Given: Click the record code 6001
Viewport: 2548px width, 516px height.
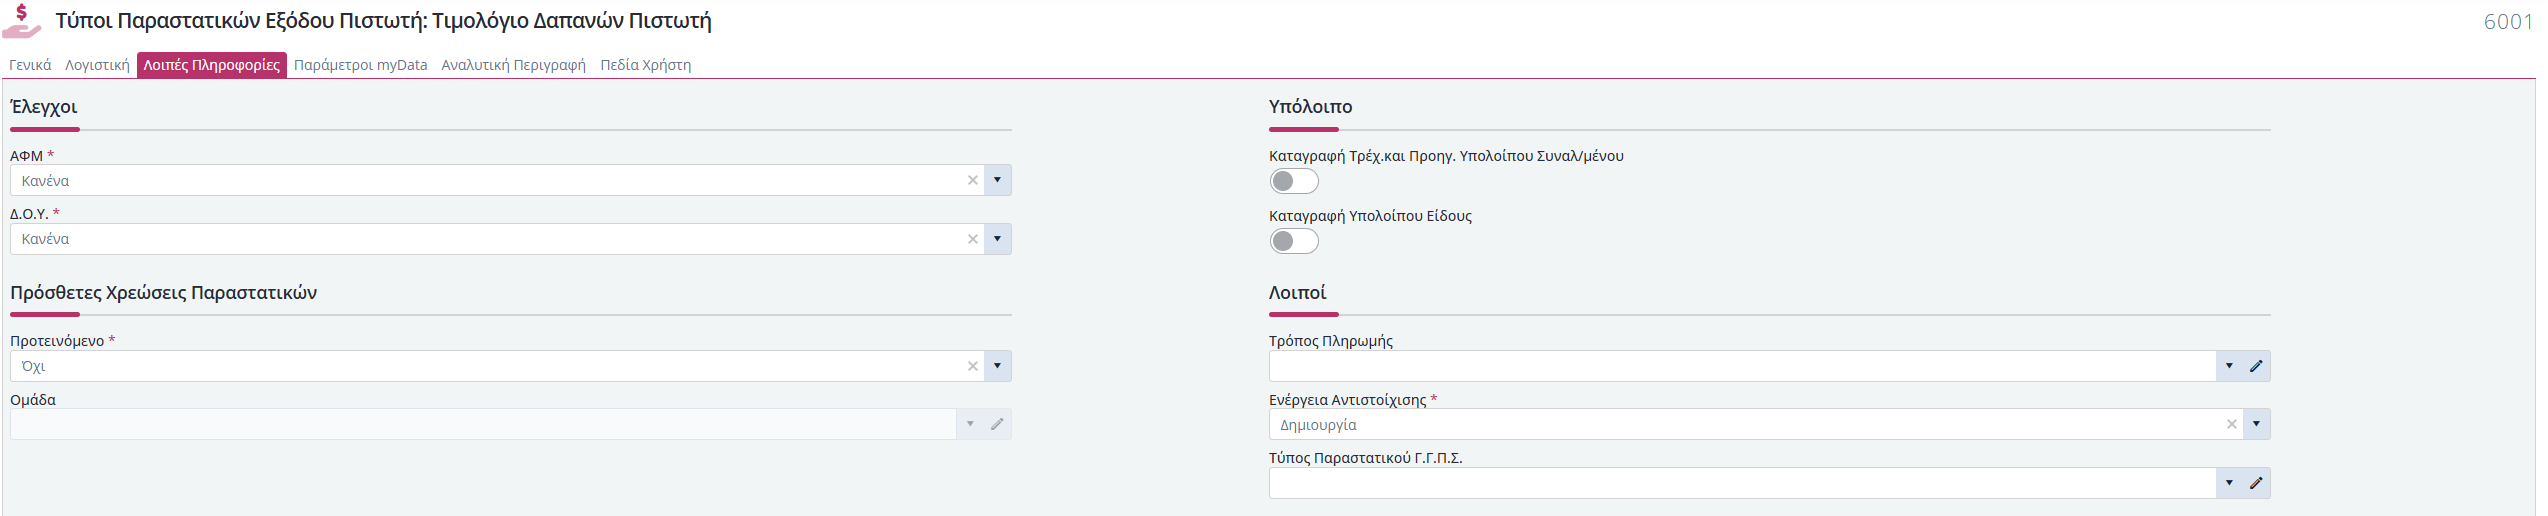Looking at the screenshot, I should [2508, 21].
